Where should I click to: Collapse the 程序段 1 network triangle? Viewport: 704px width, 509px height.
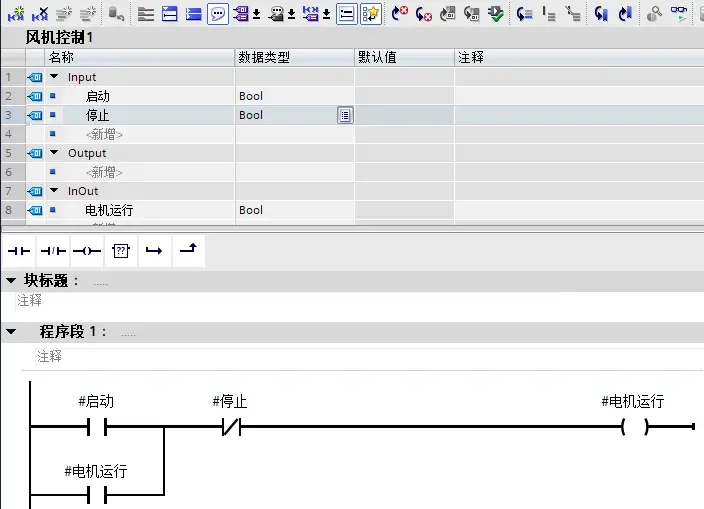click(x=11, y=332)
